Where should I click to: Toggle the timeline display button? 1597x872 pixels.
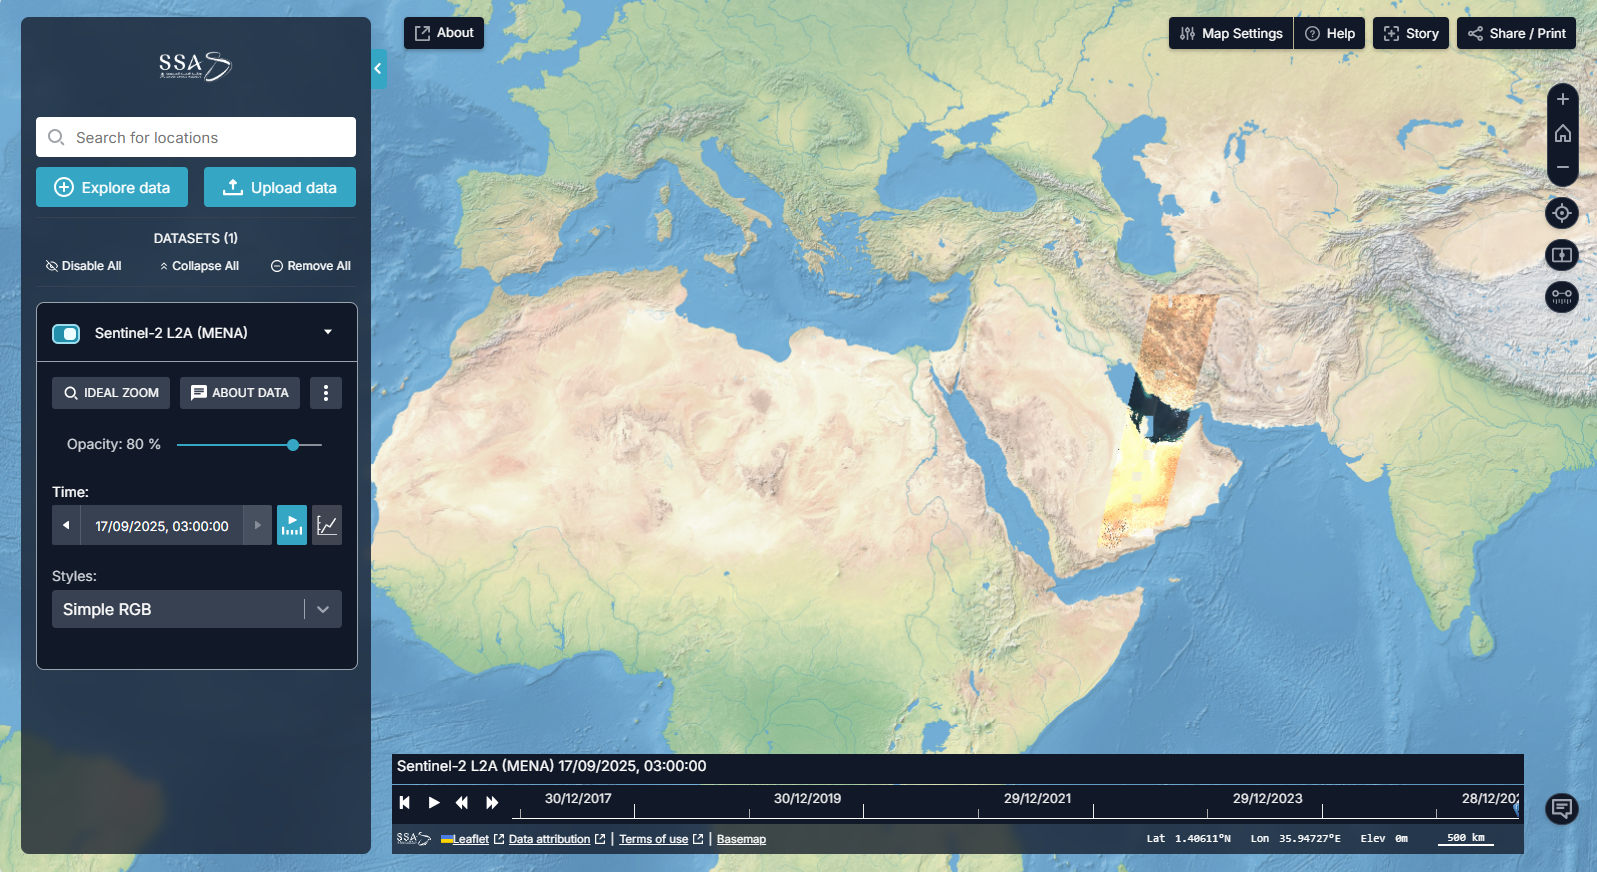[x=292, y=525]
